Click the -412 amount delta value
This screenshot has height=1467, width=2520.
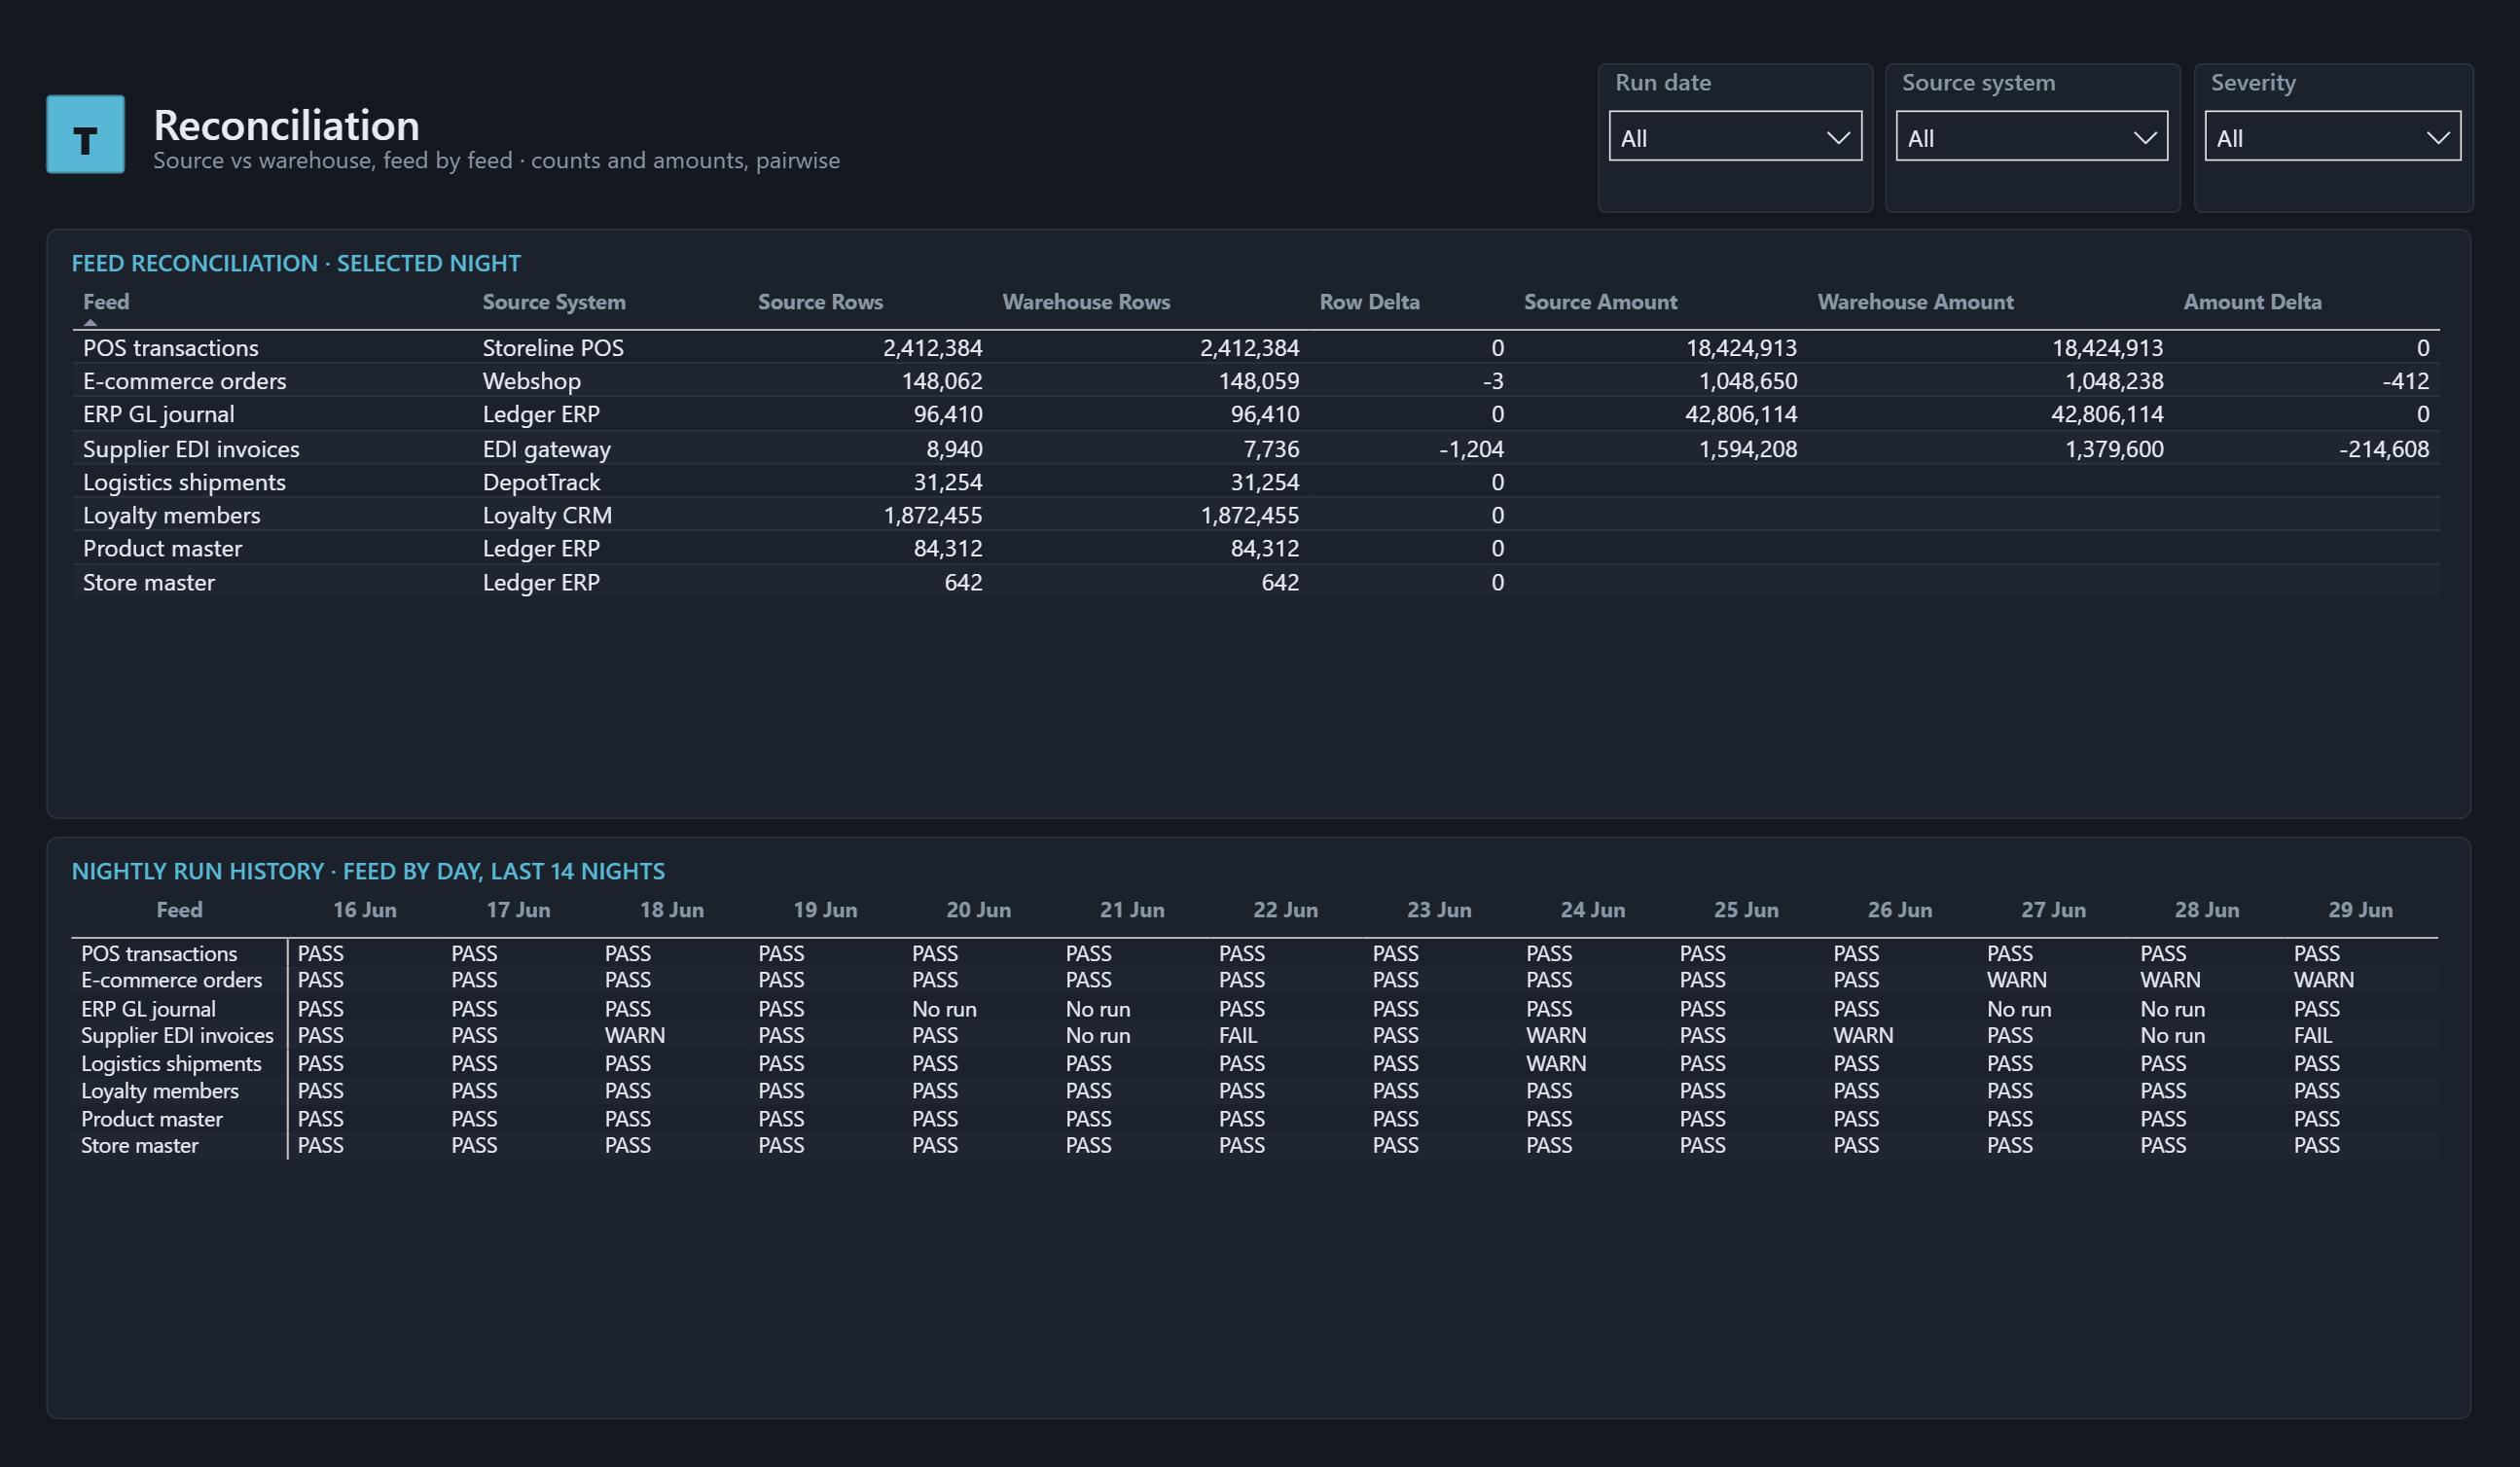(x=2405, y=381)
